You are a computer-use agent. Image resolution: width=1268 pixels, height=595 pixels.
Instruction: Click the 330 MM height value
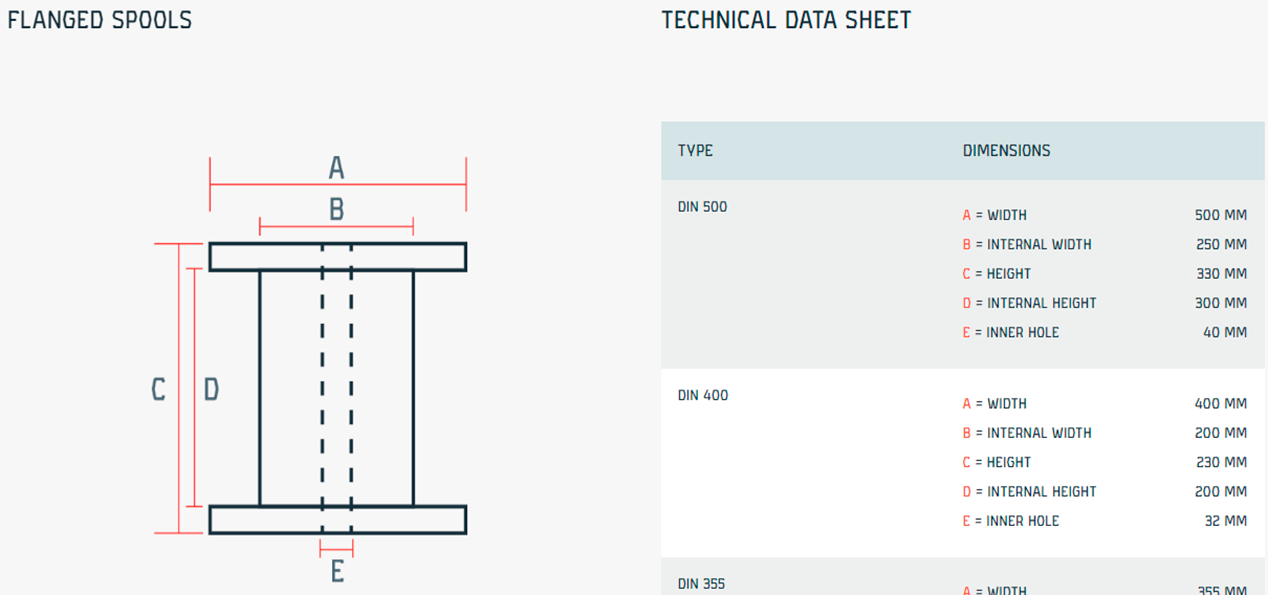(x=1221, y=274)
